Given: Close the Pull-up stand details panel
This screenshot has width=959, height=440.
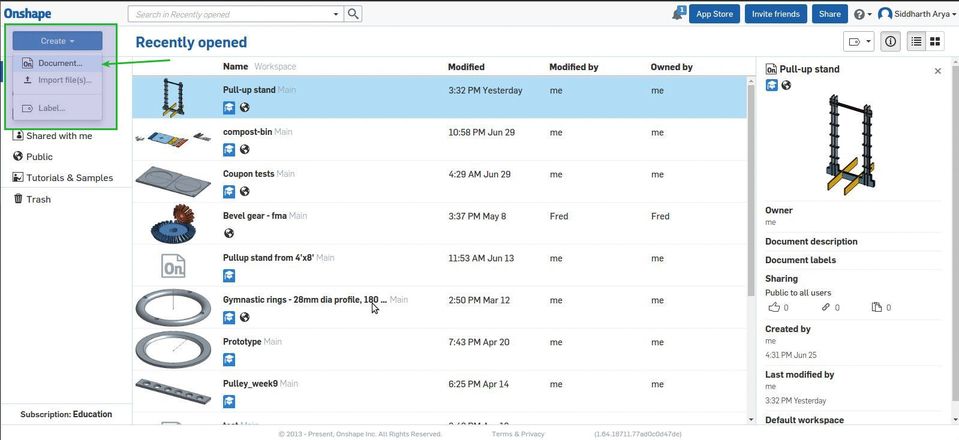Looking at the screenshot, I should pos(938,71).
